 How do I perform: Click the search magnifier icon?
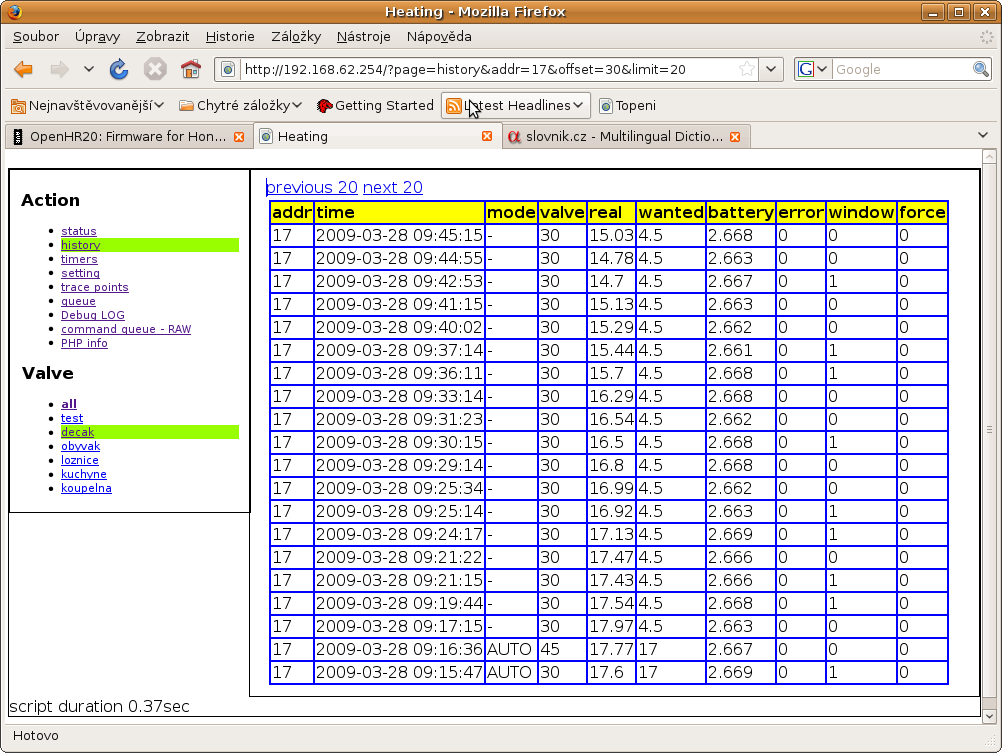[980, 69]
